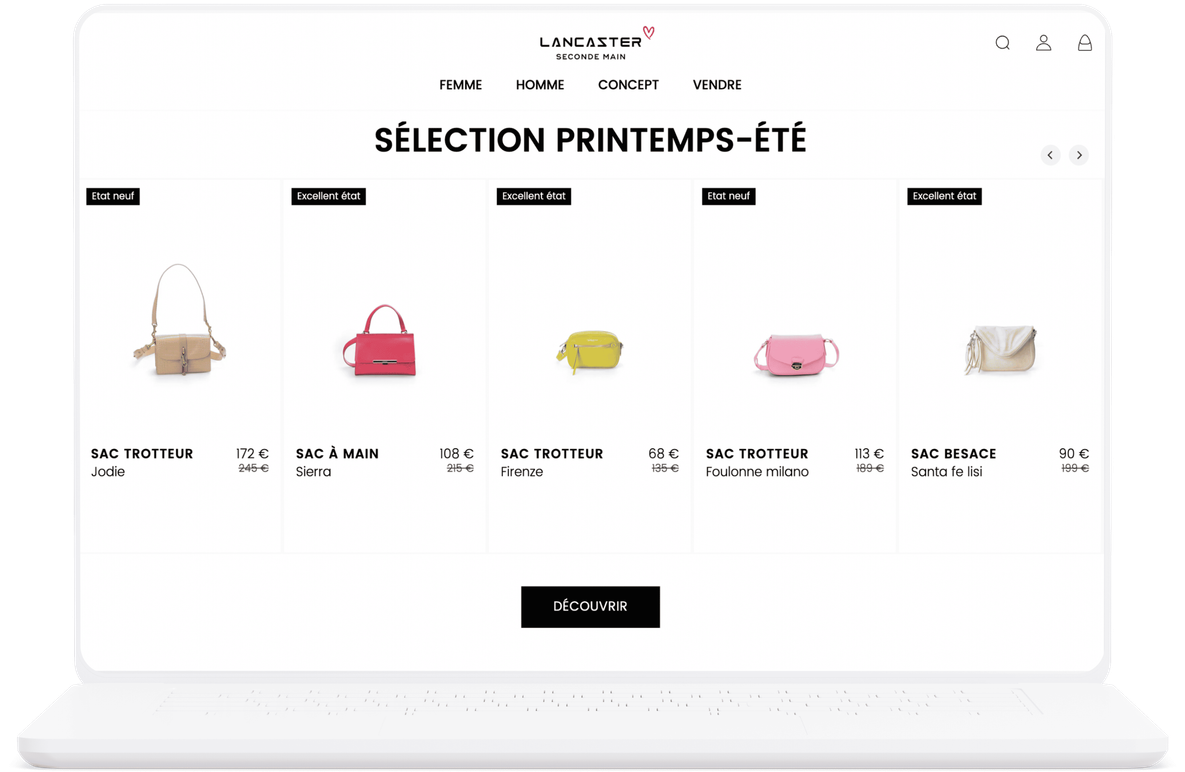Open the cream Santa fe lisi image

click(1001, 349)
